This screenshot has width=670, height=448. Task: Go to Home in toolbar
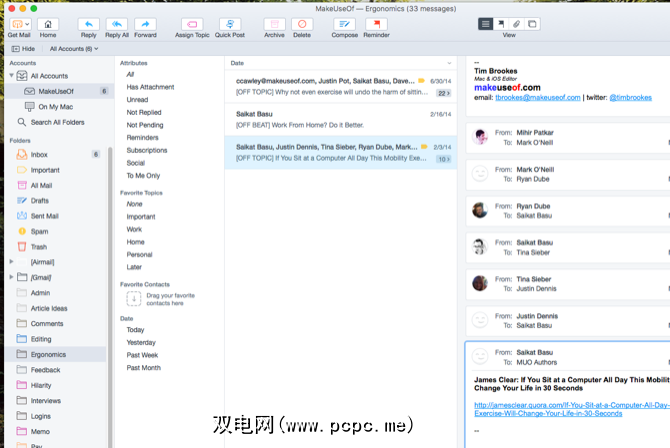point(48,24)
